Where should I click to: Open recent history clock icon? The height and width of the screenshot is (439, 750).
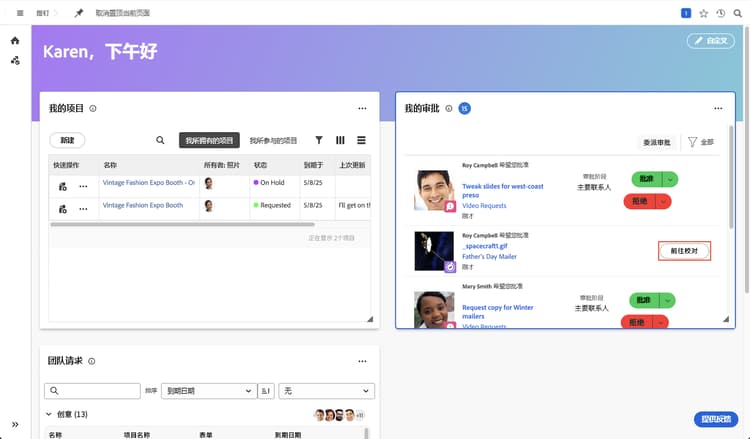[x=721, y=13]
